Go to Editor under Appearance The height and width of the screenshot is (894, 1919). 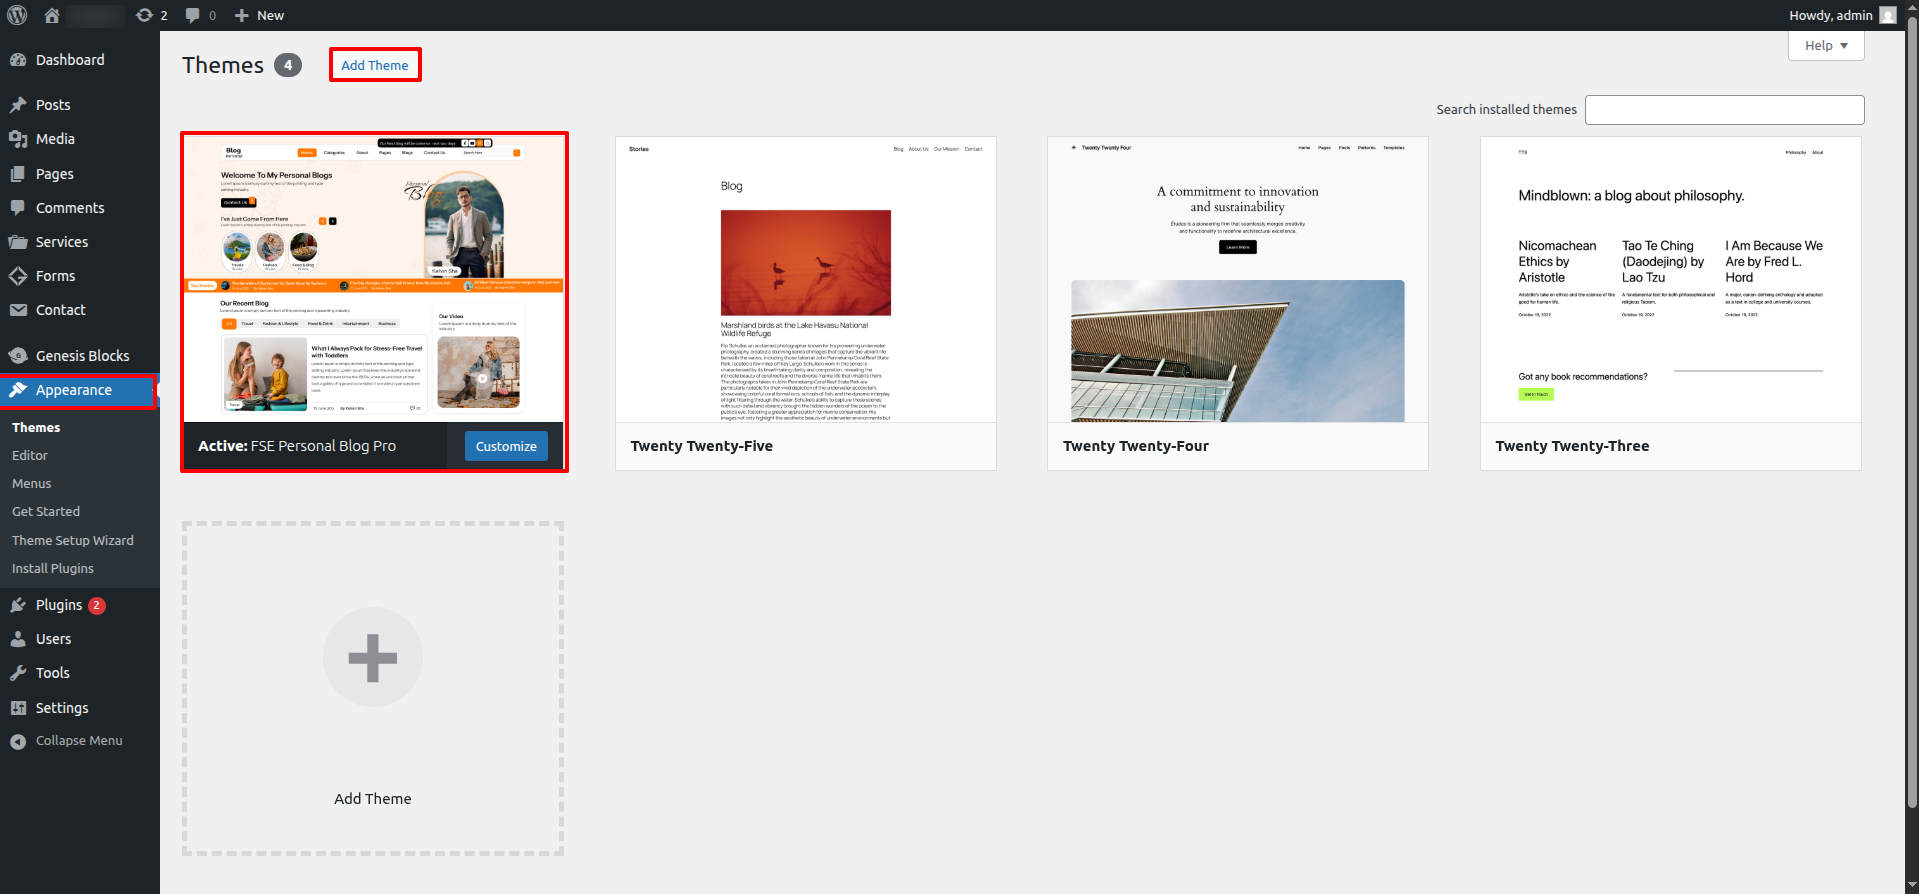[30, 455]
